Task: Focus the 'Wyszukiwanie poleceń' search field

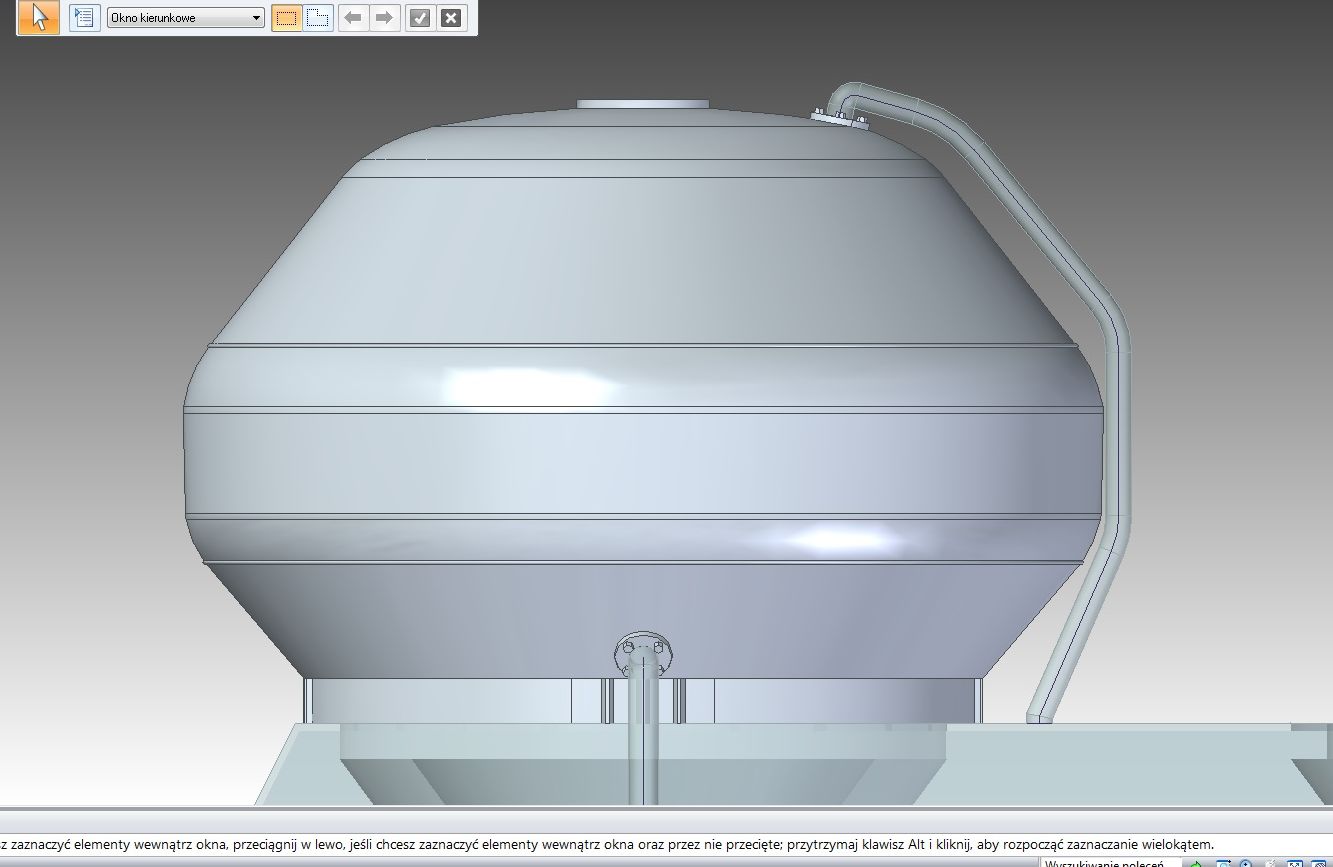Action: coord(1105,862)
